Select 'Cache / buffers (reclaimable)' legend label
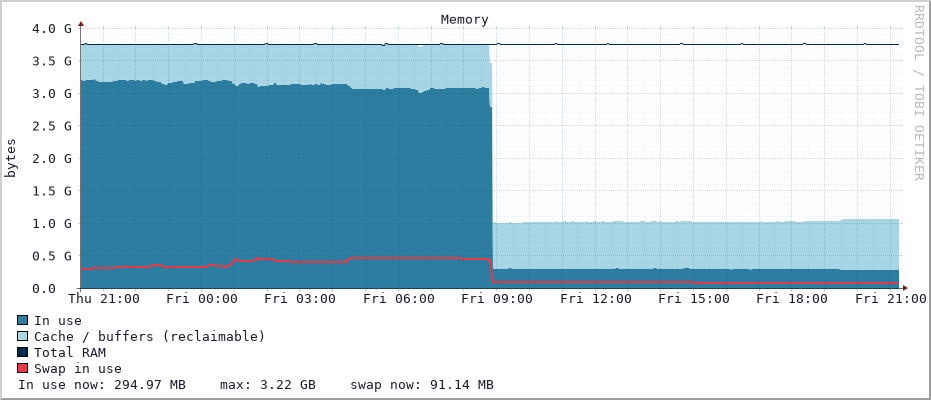This screenshot has width=931, height=400. (x=149, y=336)
